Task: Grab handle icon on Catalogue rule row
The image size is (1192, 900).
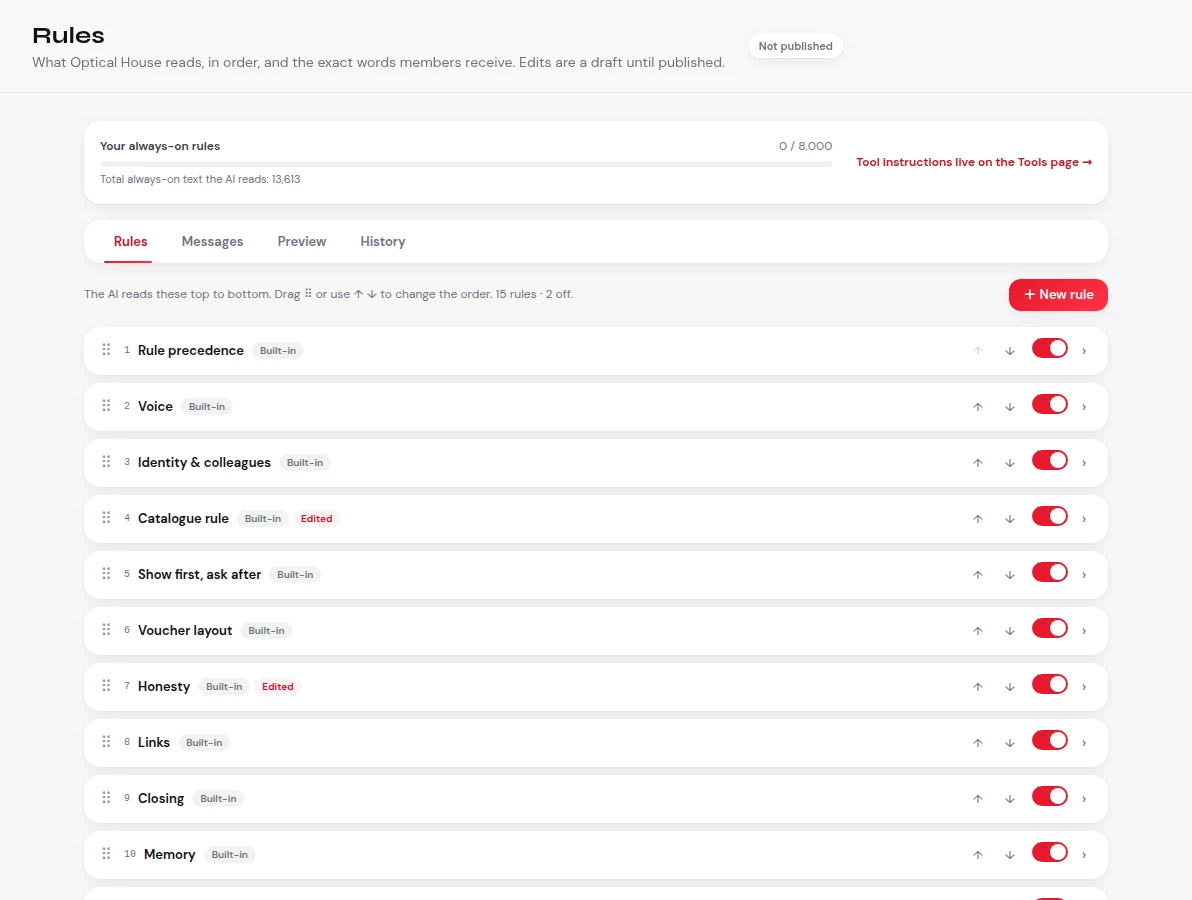Action: pos(106,518)
